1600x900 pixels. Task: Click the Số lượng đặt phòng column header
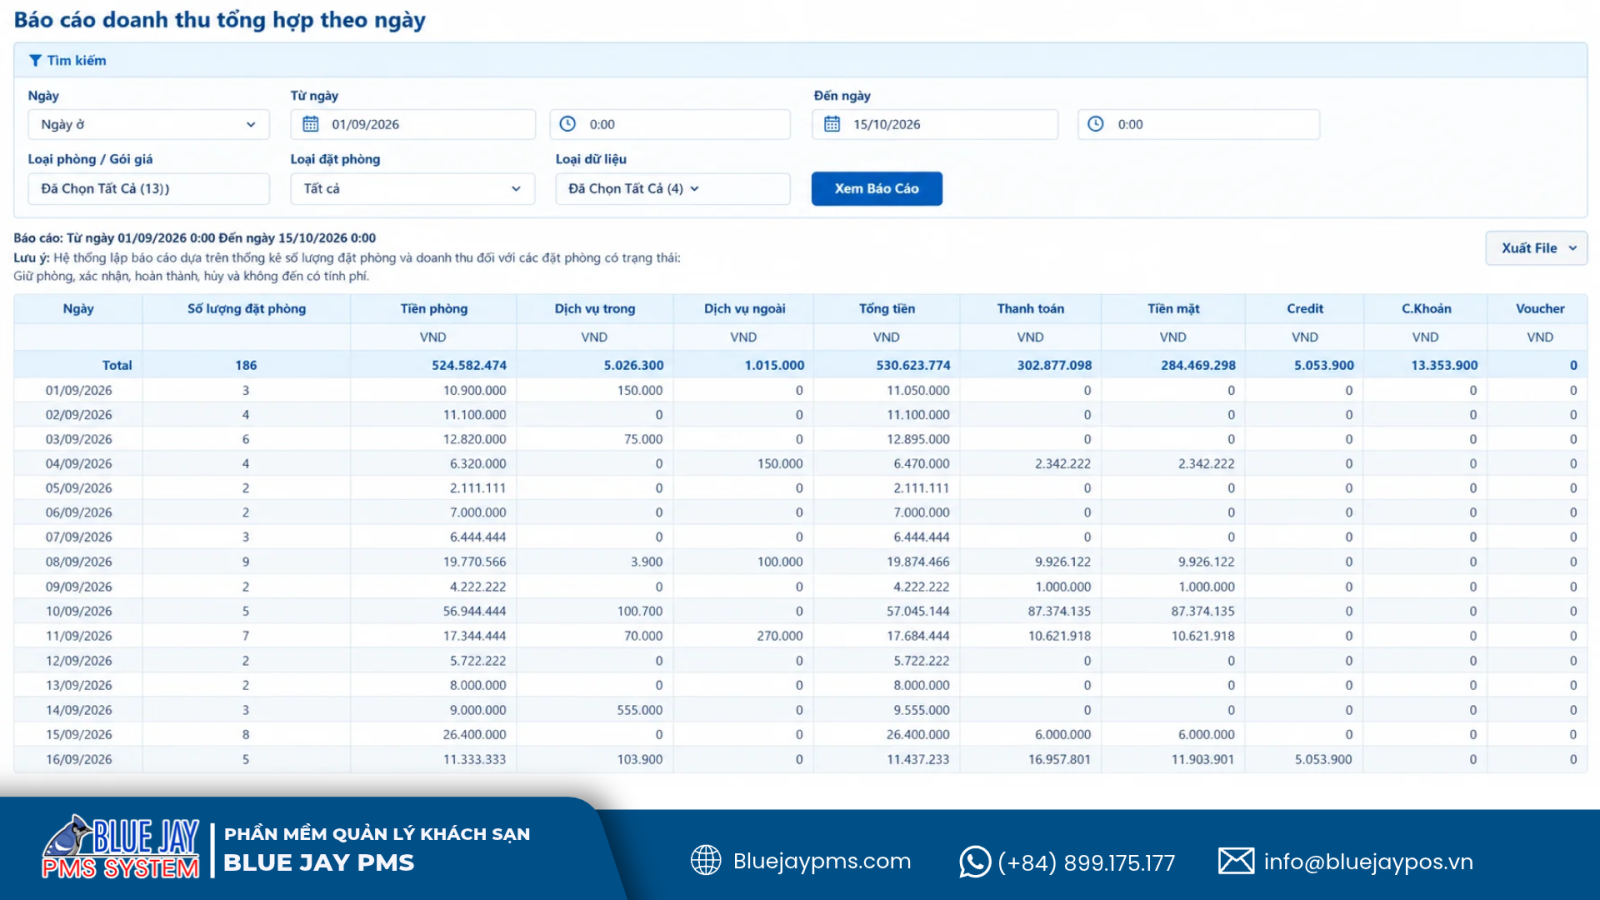[x=247, y=309]
